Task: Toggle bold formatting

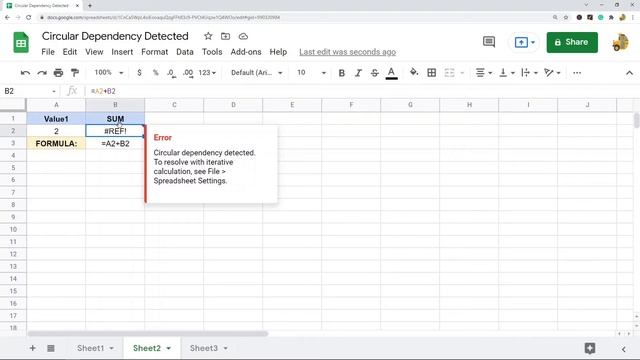Action: (x=342, y=73)
